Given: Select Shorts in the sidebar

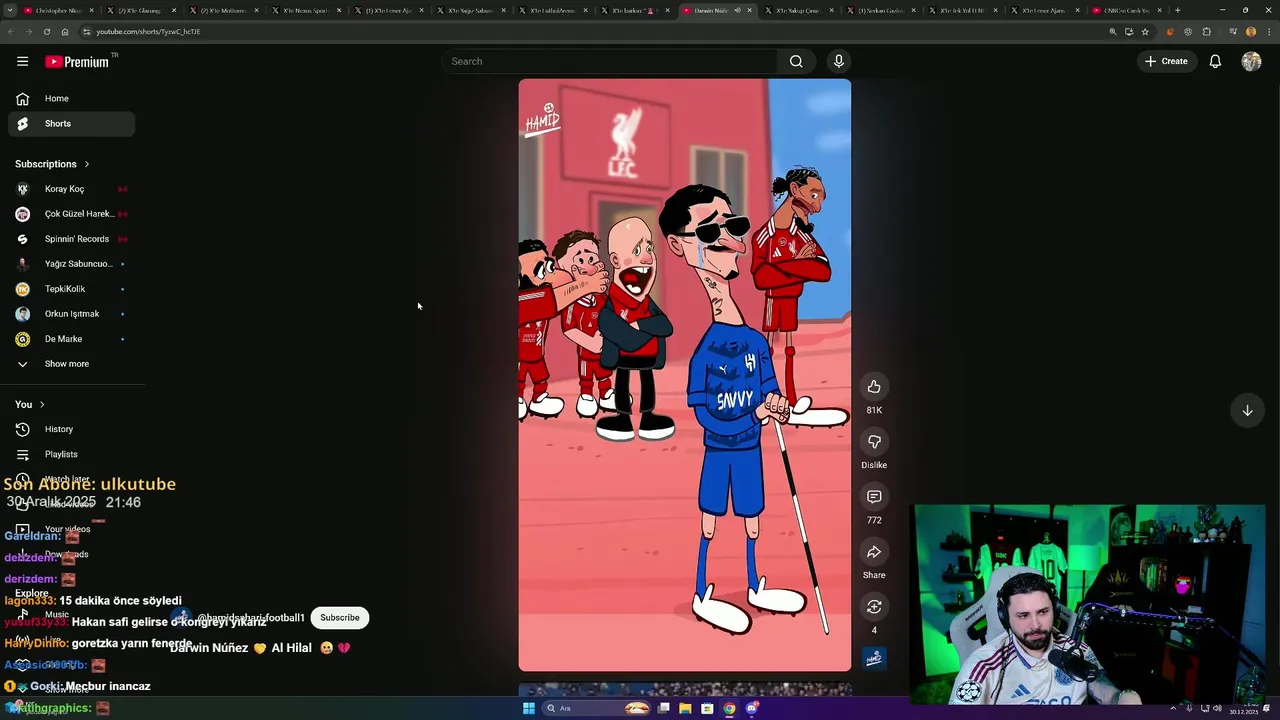Looking at the screenshot, I should coord(71,124).
